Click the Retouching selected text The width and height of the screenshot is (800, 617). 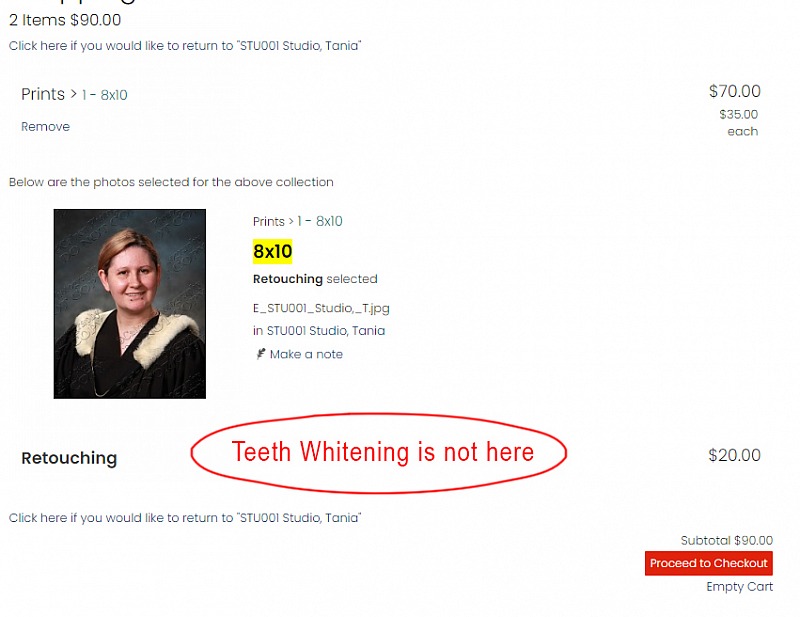(315, 279)
